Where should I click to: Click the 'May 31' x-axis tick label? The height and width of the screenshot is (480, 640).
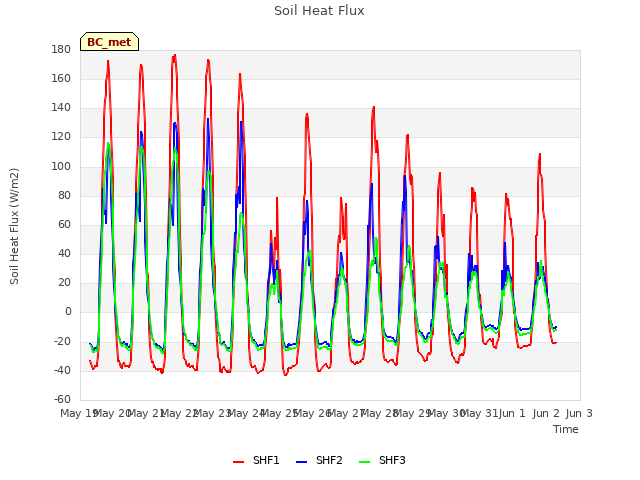coord(480,413)
